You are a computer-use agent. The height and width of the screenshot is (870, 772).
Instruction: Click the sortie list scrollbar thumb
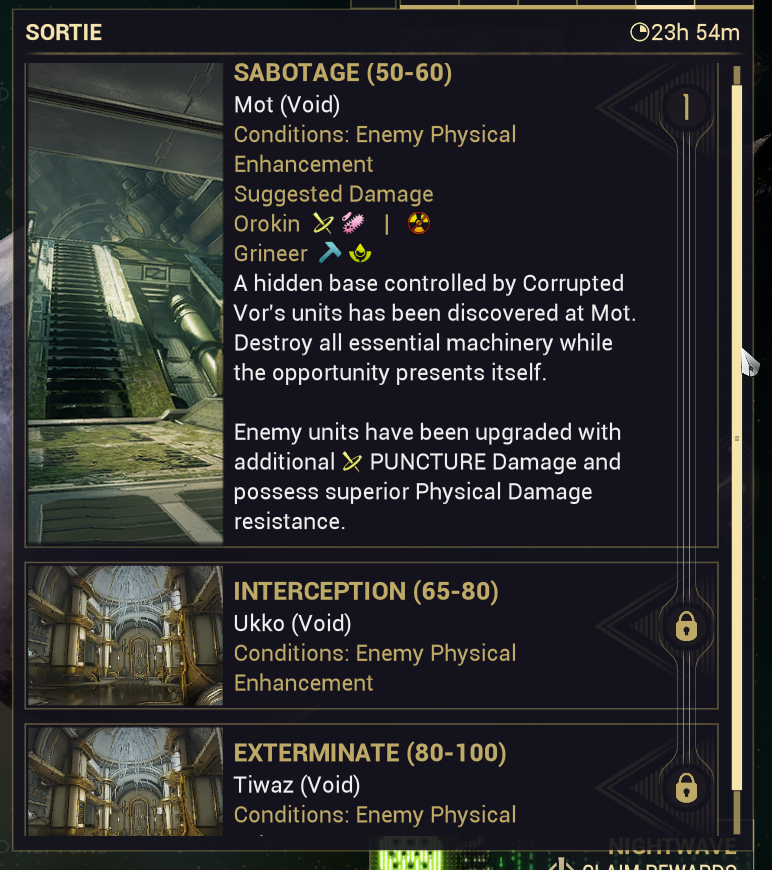(x=737, y=435)
